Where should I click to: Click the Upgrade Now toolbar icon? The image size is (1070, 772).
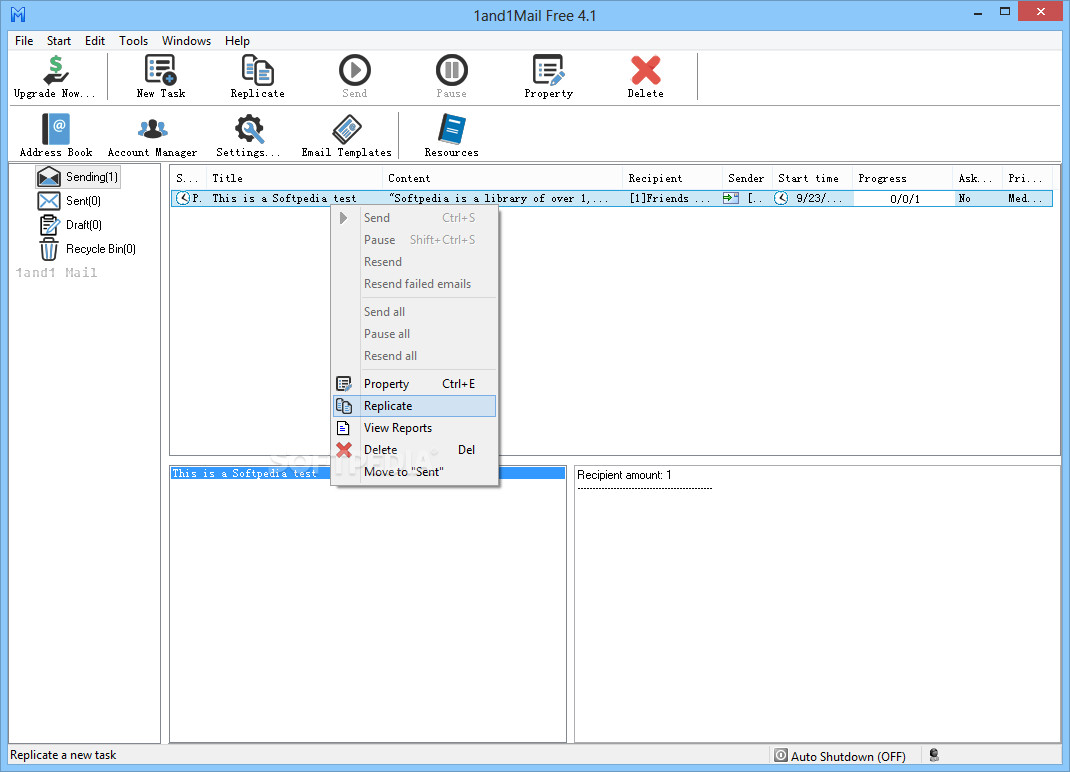tap(55, 77)
